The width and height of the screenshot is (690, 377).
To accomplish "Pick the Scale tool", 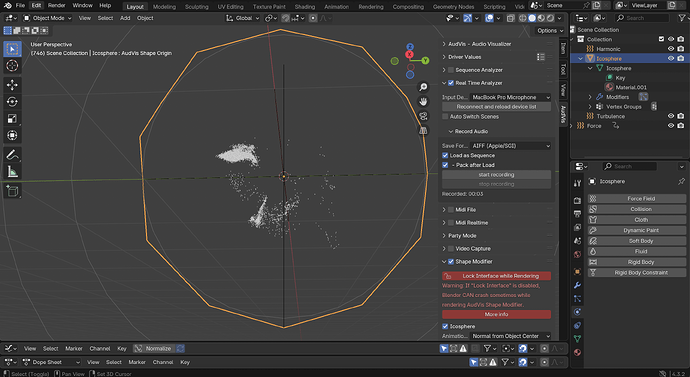I will (x=12, y=118).
